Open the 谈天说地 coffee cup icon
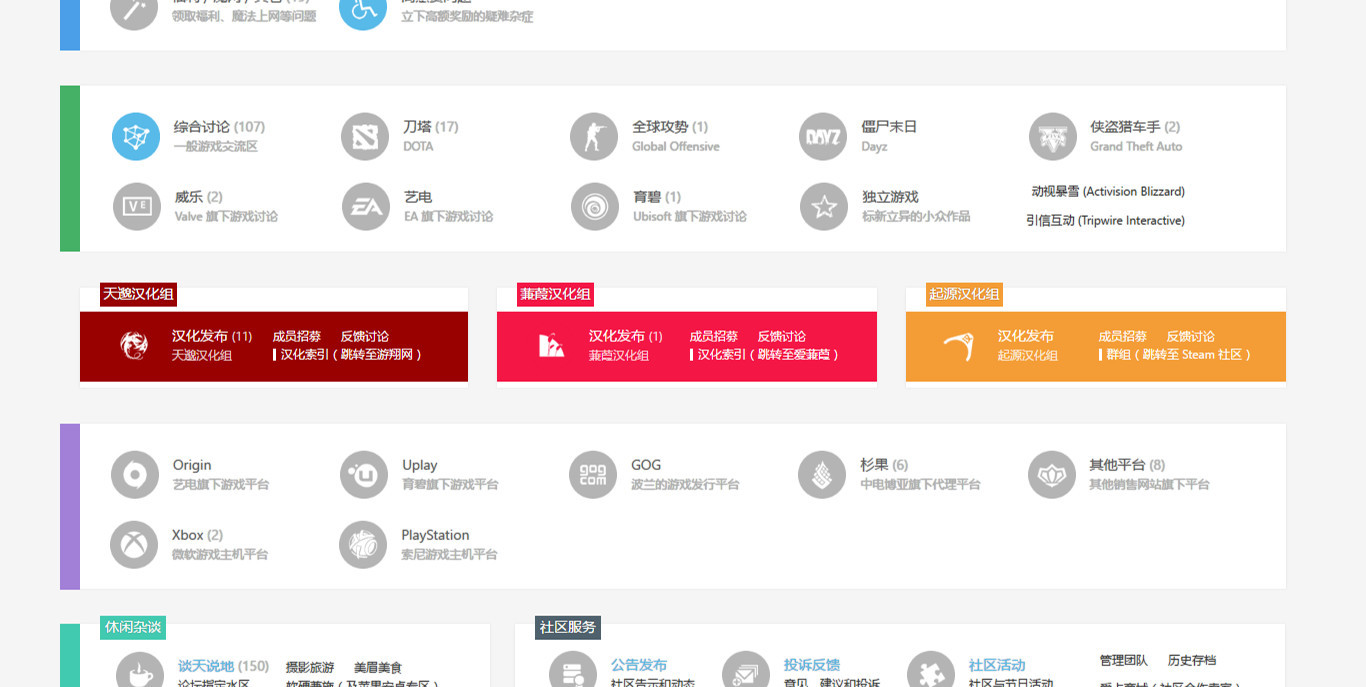The height and width of the screenshot is (687, 1366). (140, 671)
